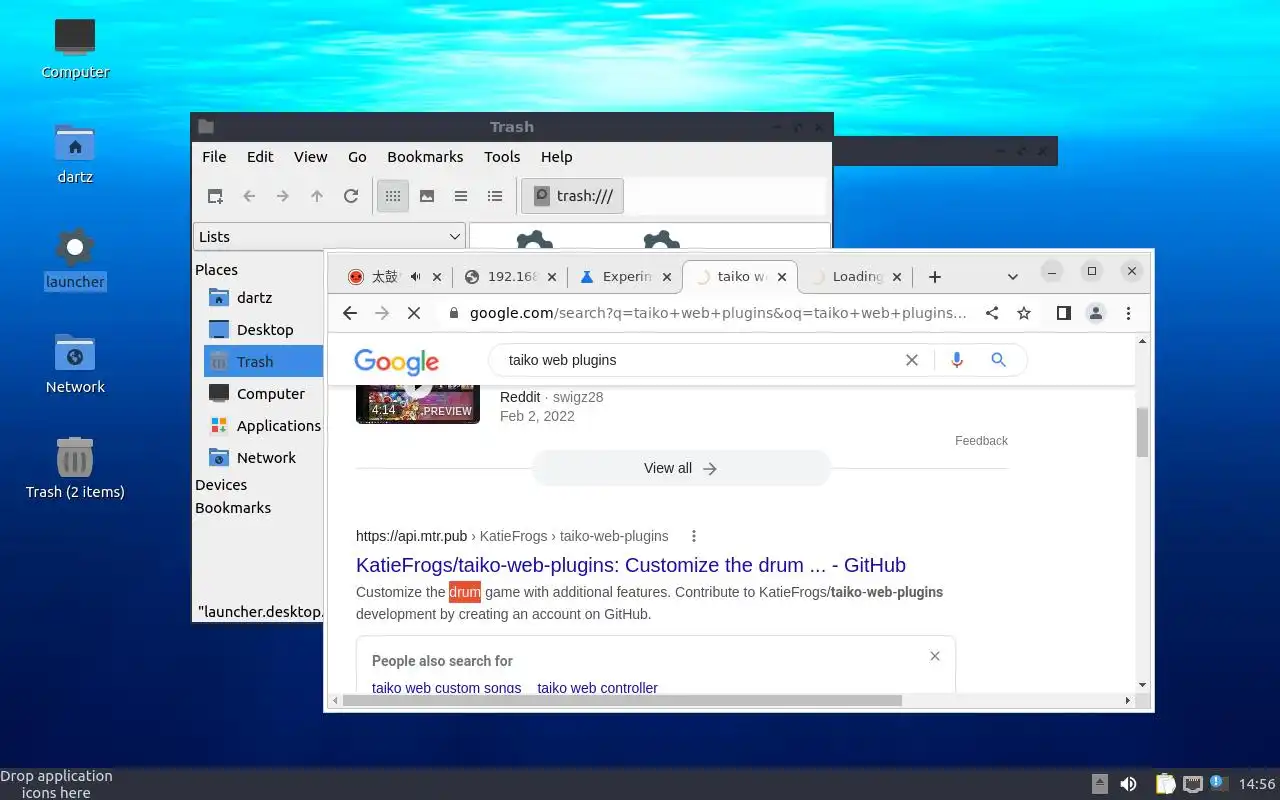Go back in Trash file manager
Image resolution: width=1280 pixels, height=800 pixels.
(x=249, y=196)
